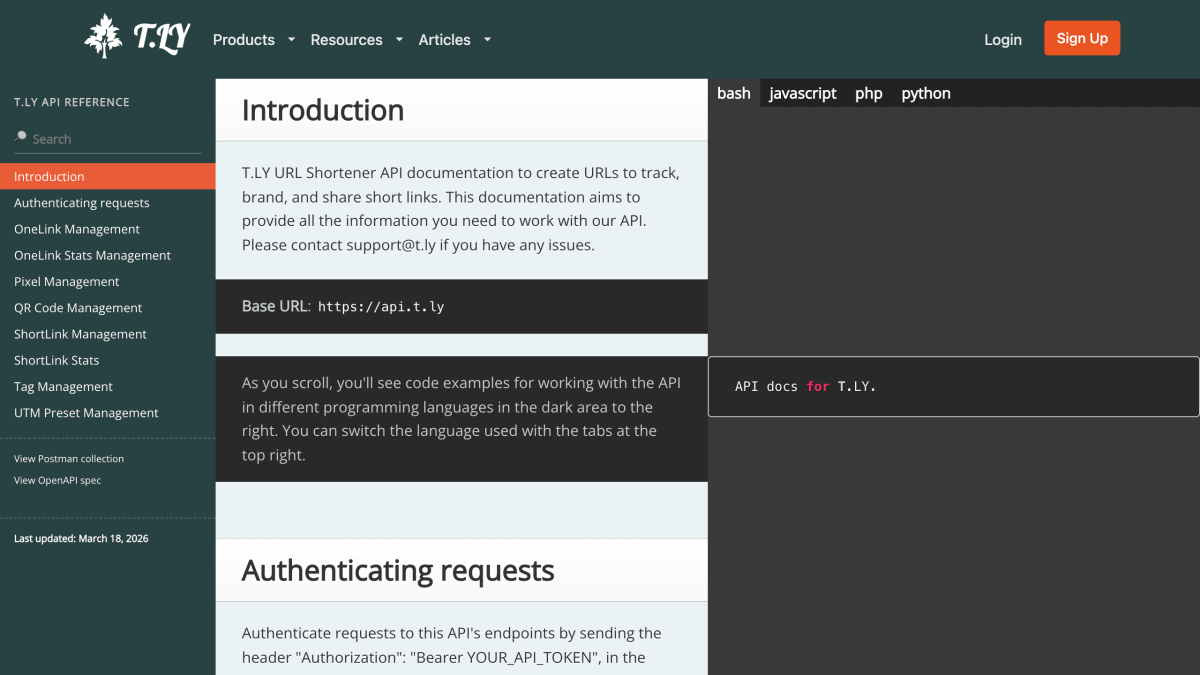Open the Articles menu
The height and width of the screenshot is (675, 1200).
pyautogui.click(x=444, y=40)
